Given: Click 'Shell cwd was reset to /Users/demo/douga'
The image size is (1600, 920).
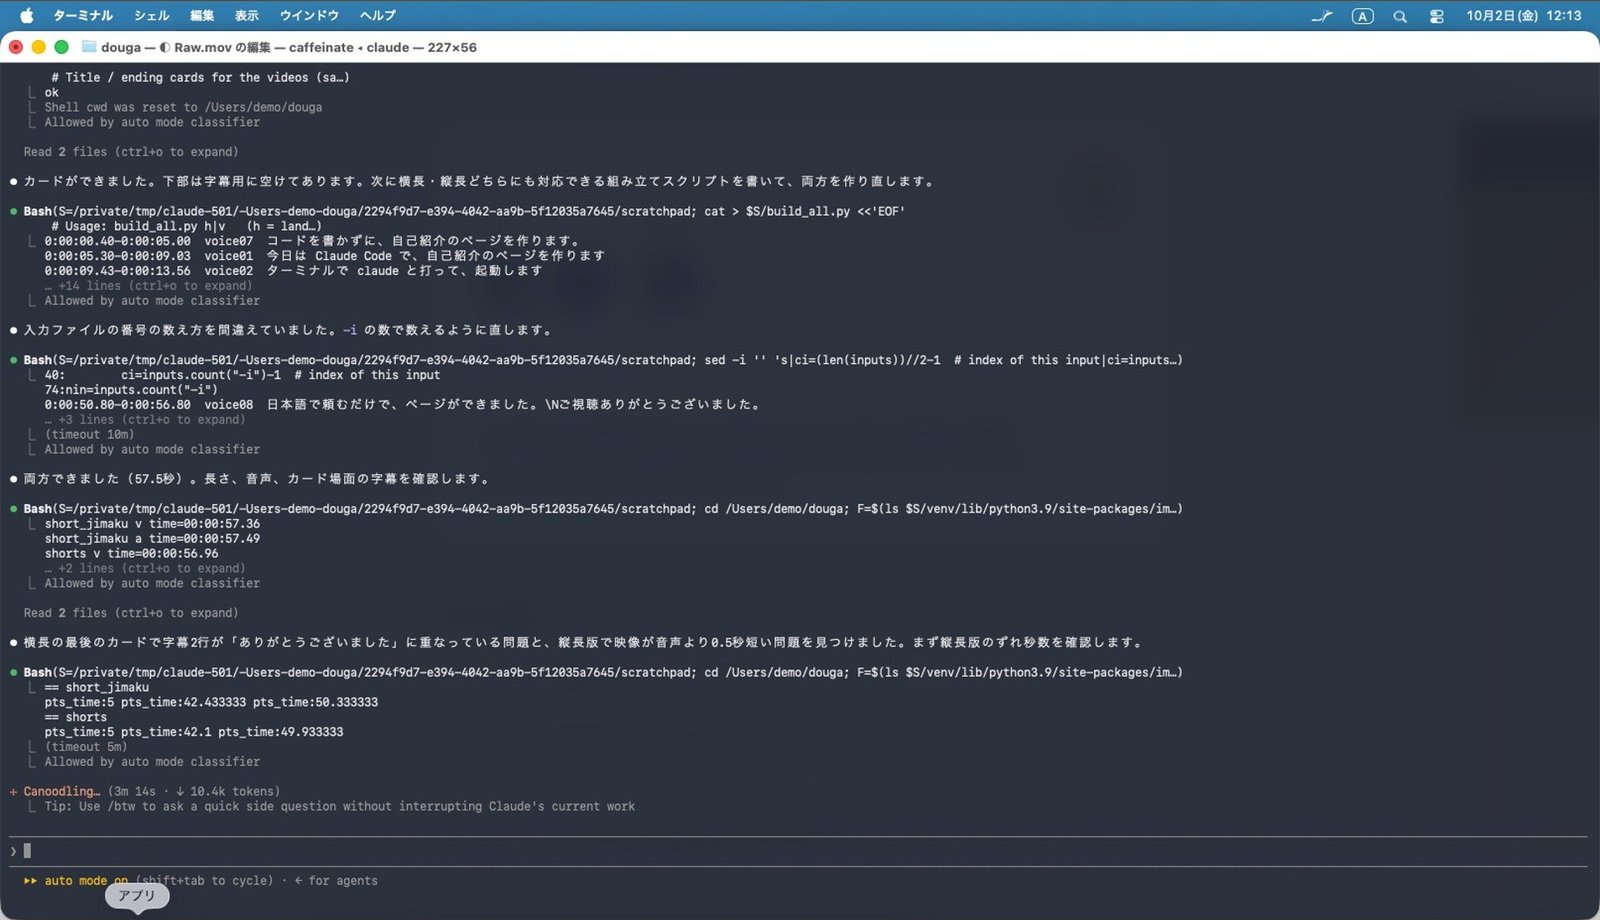Looking at the screenshot, I should point(183,107).
